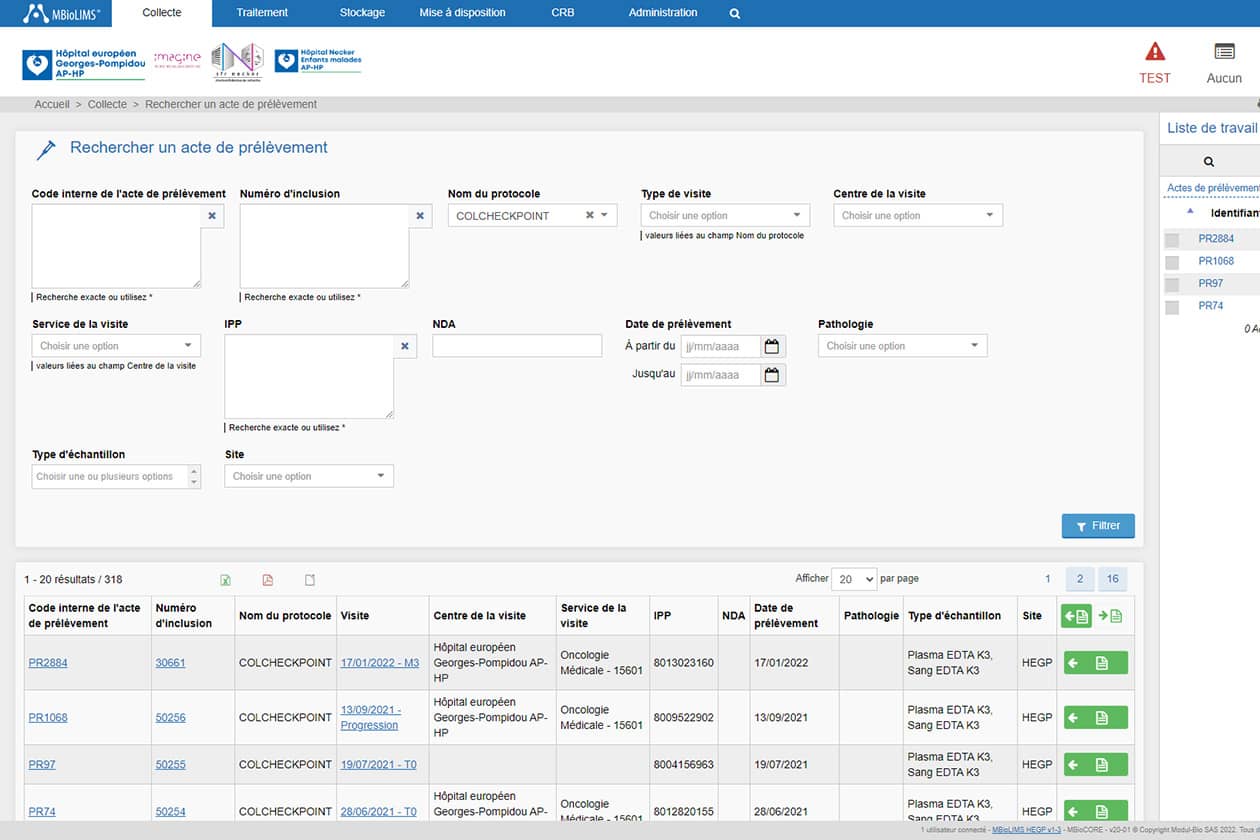The width and height of the screenshot is (1260, 840).
Task: Open the Type d'échantillon multi-select
Action: click(x=116, y=477)
